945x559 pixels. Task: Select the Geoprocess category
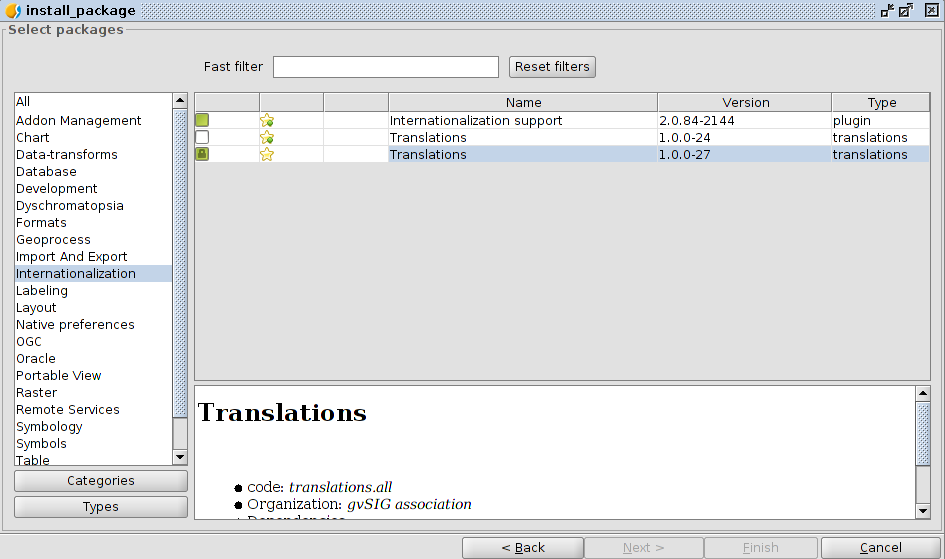point(53,240)
